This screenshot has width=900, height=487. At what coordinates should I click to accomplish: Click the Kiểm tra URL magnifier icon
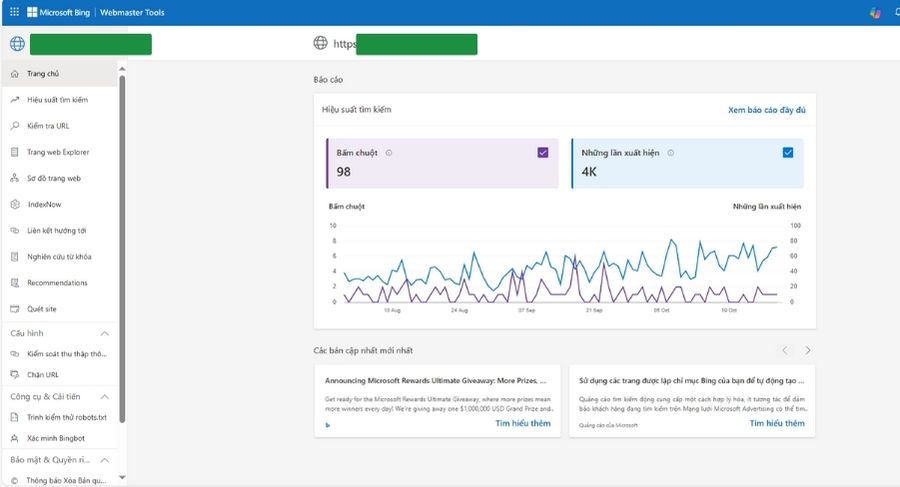[x=15, y=126]
